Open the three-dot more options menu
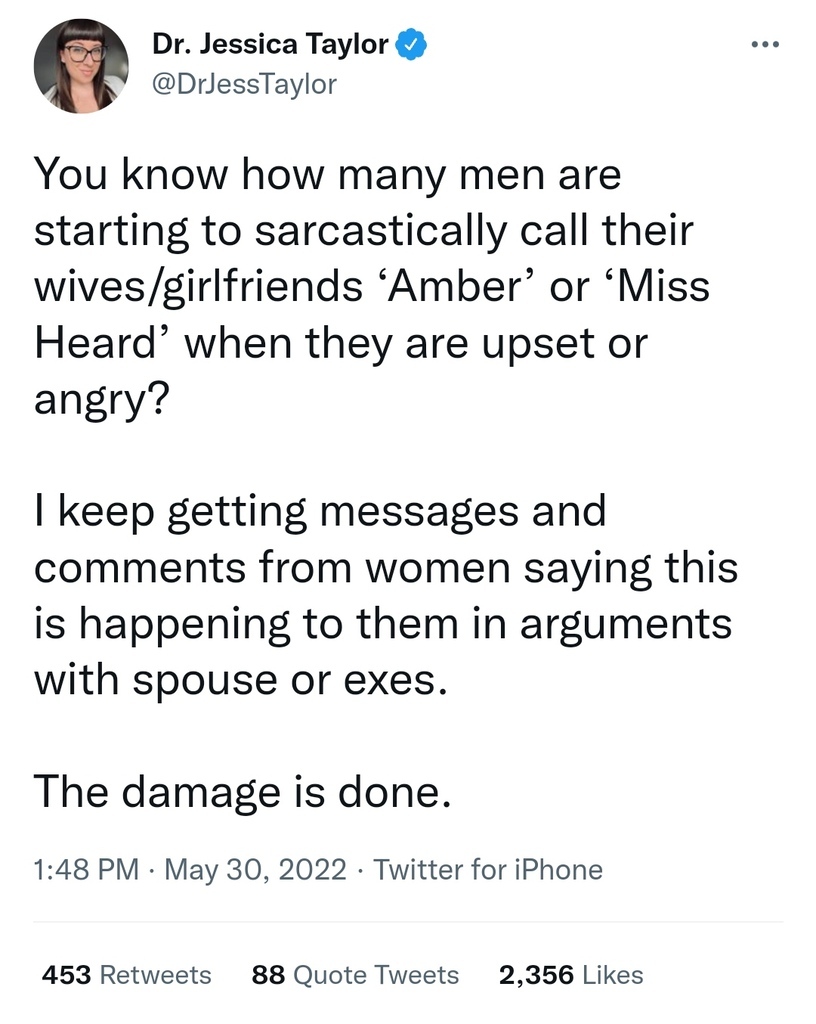 pyautogui.click(x=764, y=44)
